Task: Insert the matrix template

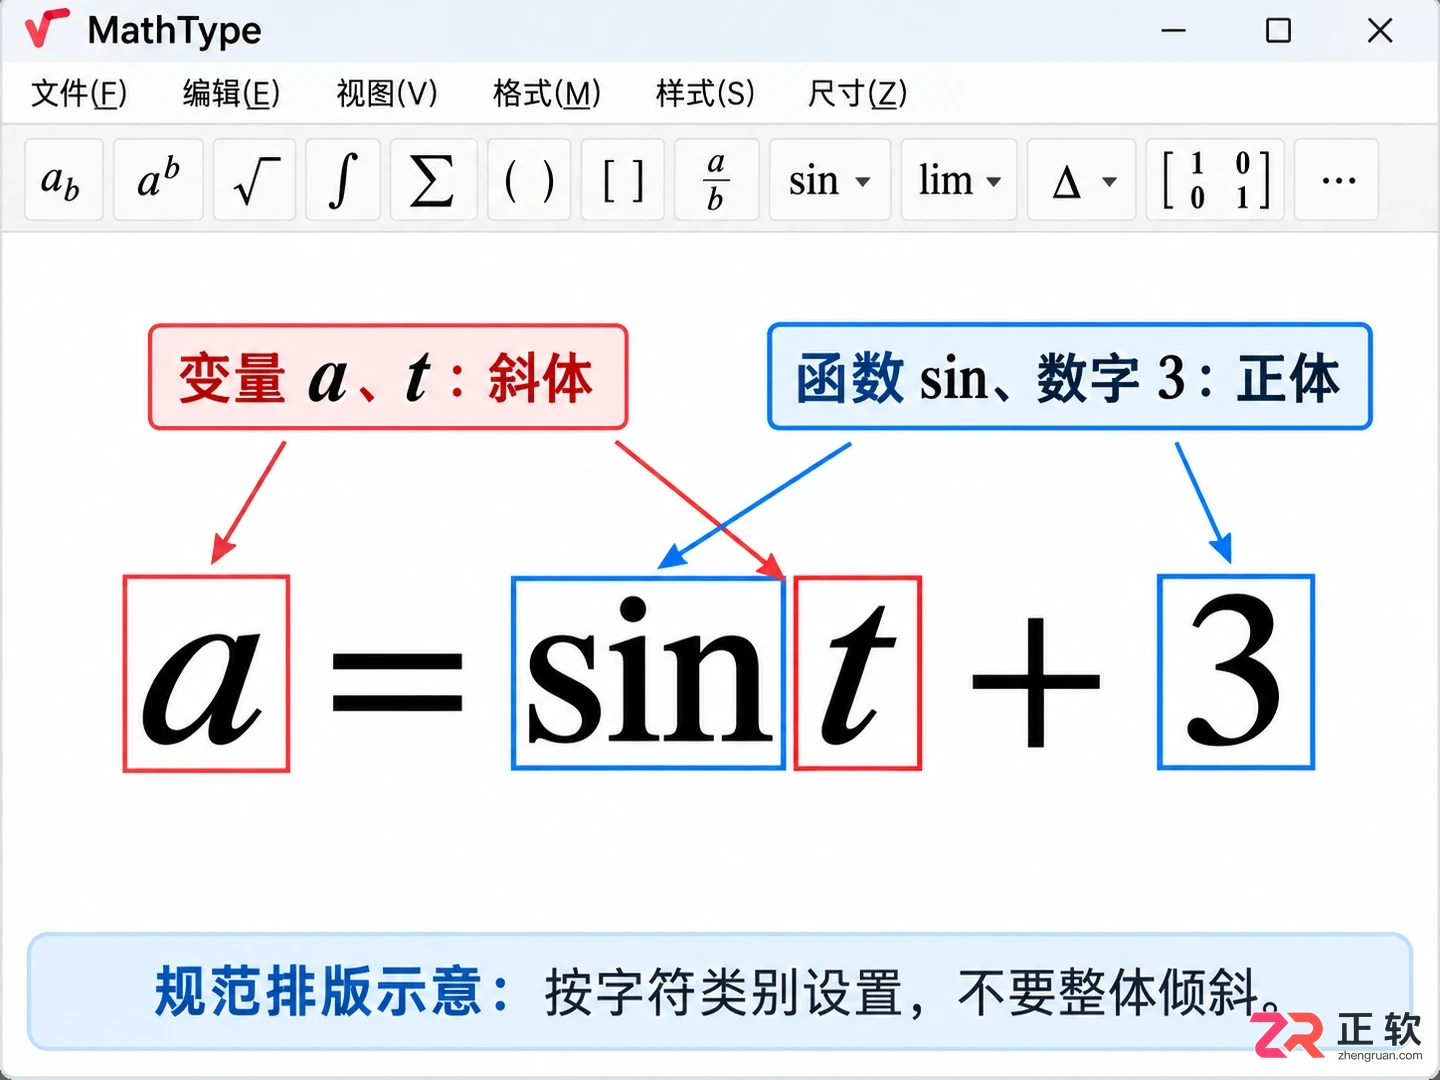Action: (1216, 180)
